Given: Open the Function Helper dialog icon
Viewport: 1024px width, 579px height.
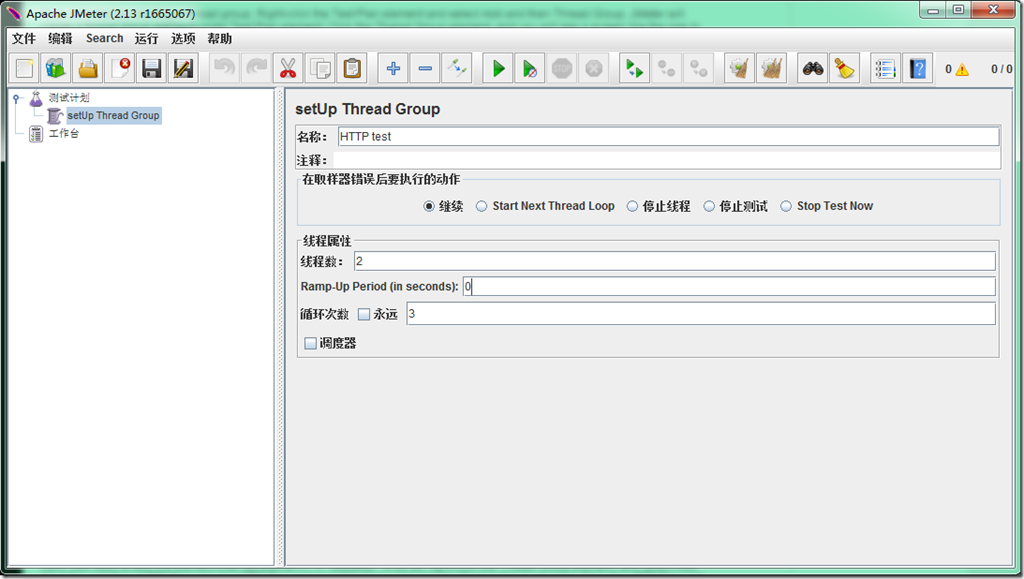Looking at the screenshot, I should (886, 68).
